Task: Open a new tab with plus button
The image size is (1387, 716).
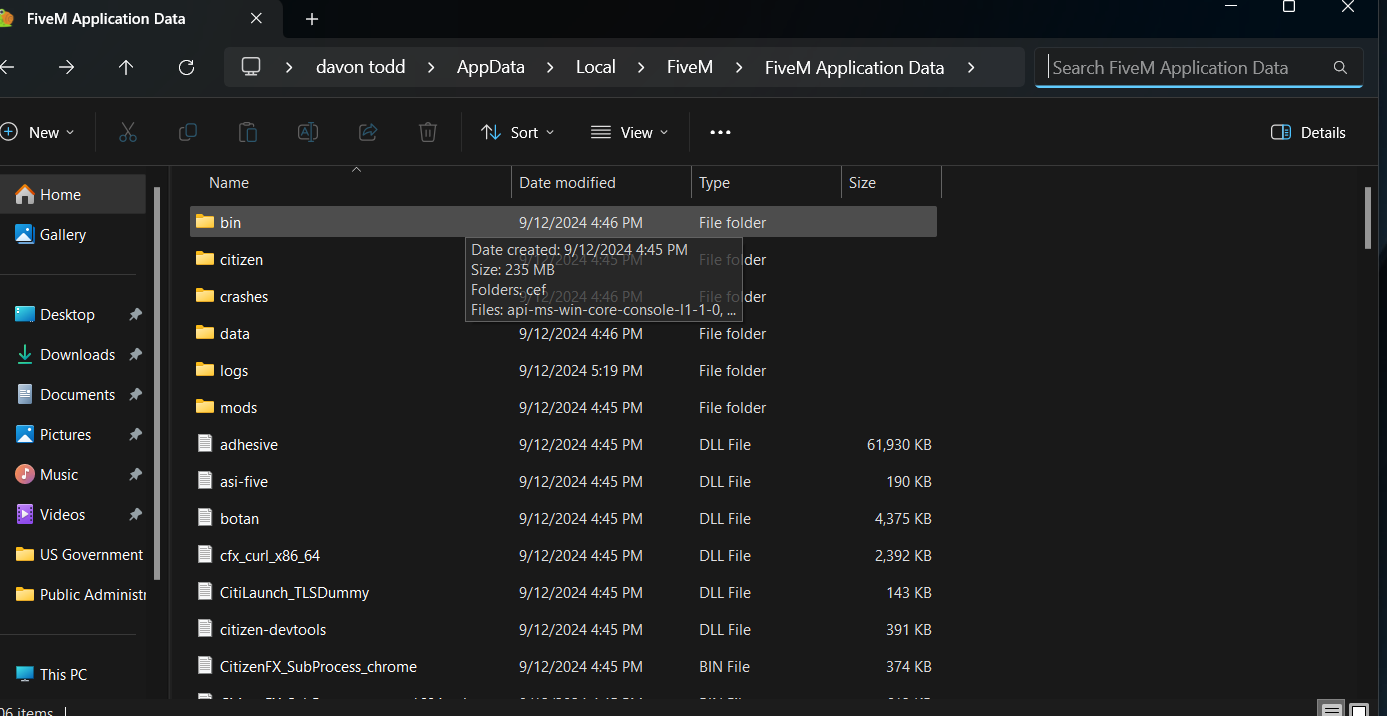Action: pos(312,19)
